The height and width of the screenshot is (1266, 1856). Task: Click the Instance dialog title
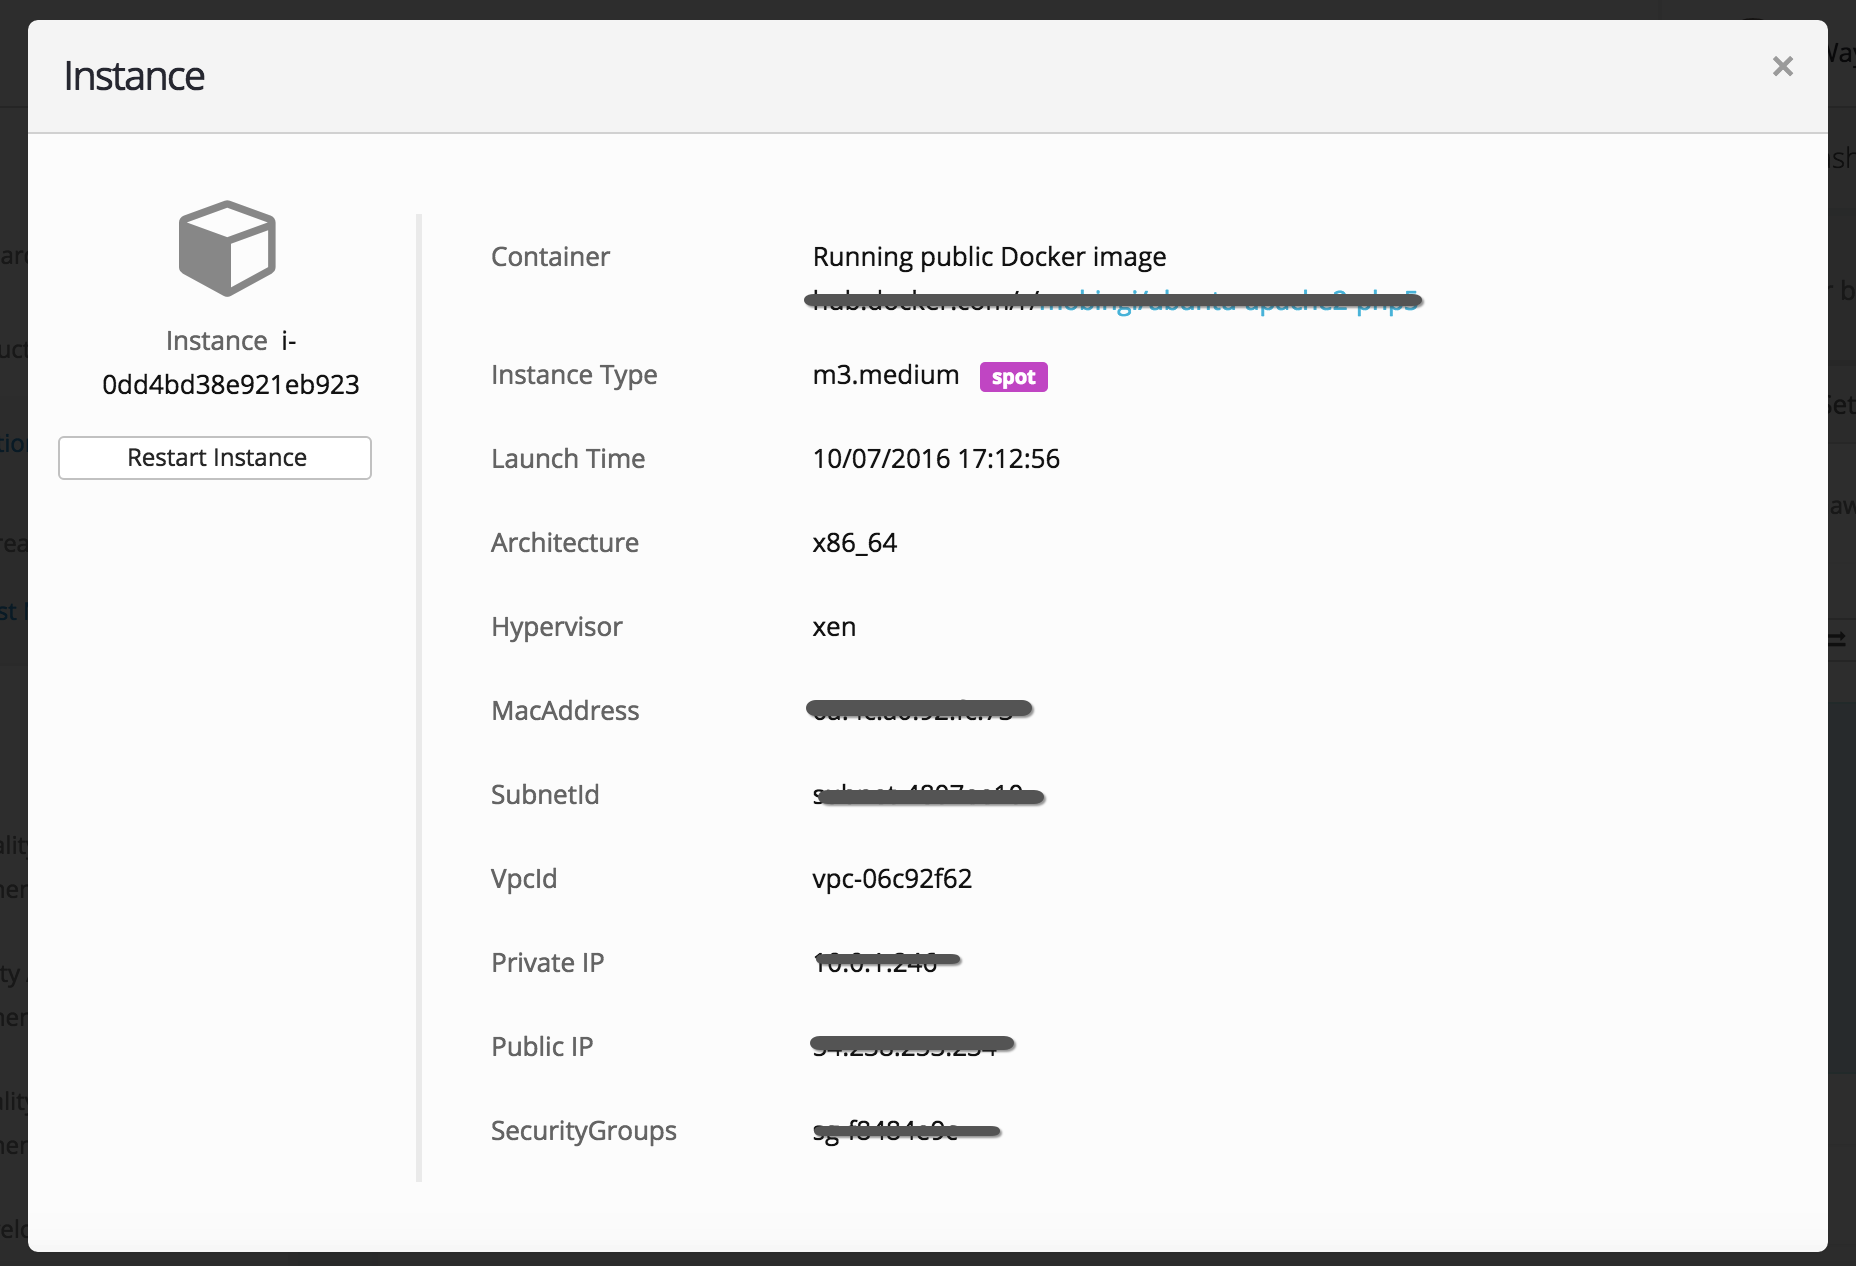click(x=134, y=76)
